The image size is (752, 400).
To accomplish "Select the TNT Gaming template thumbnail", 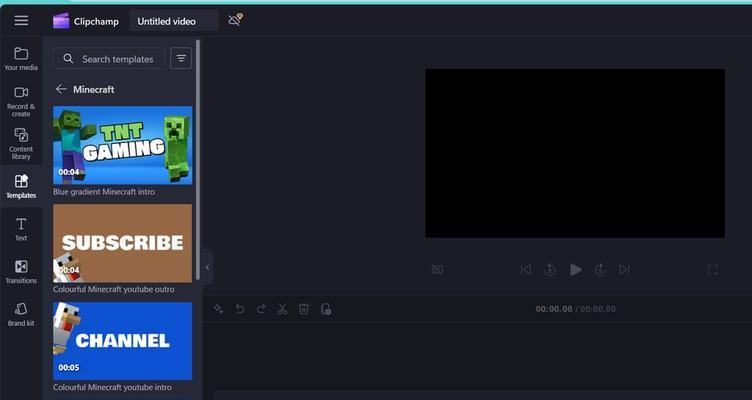I will click(x=123, y=145).
